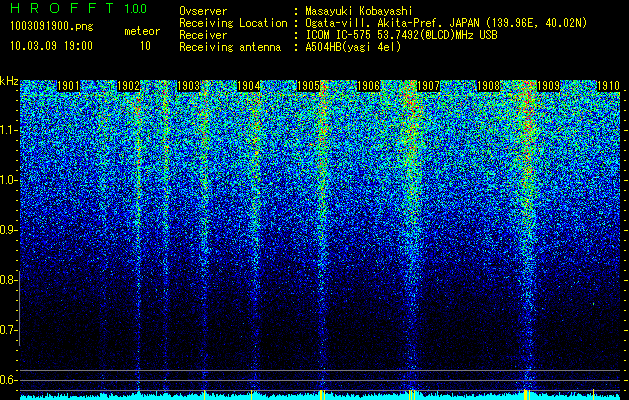Click the 1908 time marker
The image size is (629, 400).
tap(488, 86)
